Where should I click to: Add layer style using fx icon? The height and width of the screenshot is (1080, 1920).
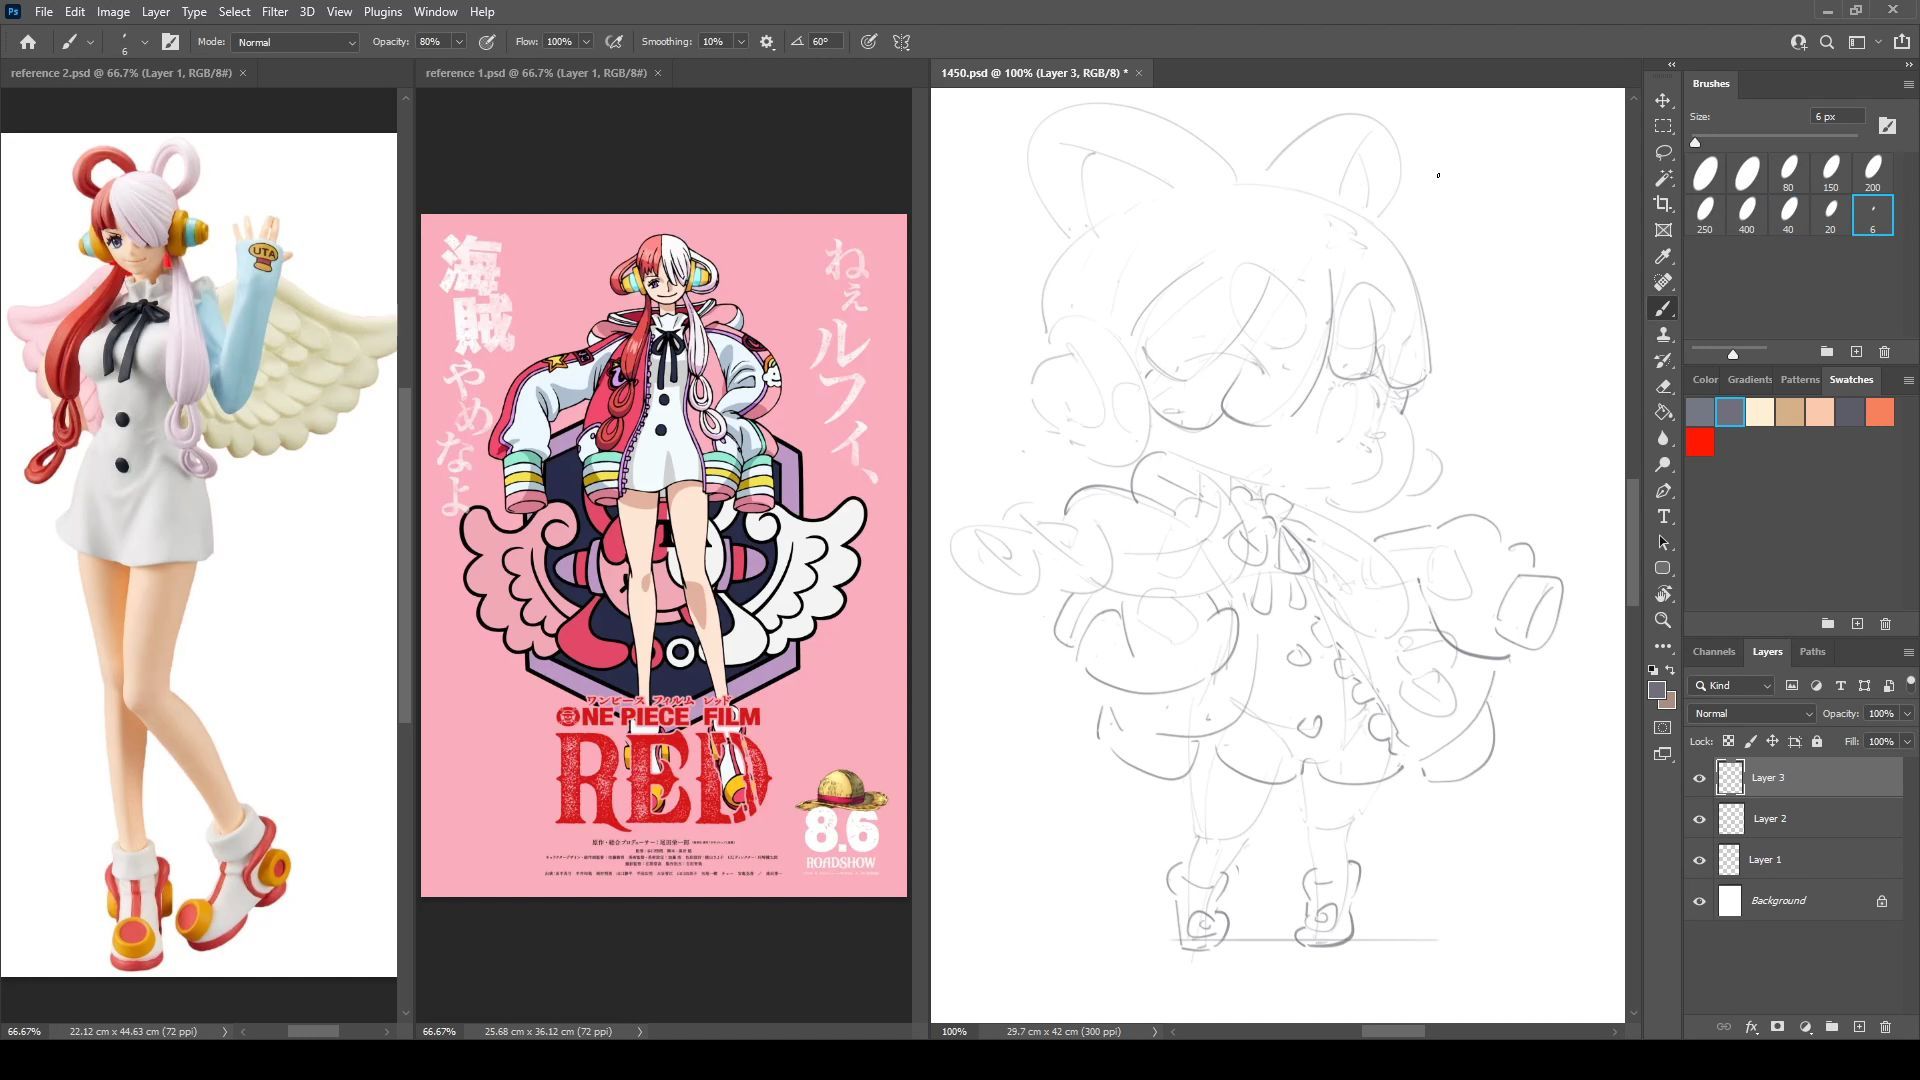click(x=1751, y=1027)
